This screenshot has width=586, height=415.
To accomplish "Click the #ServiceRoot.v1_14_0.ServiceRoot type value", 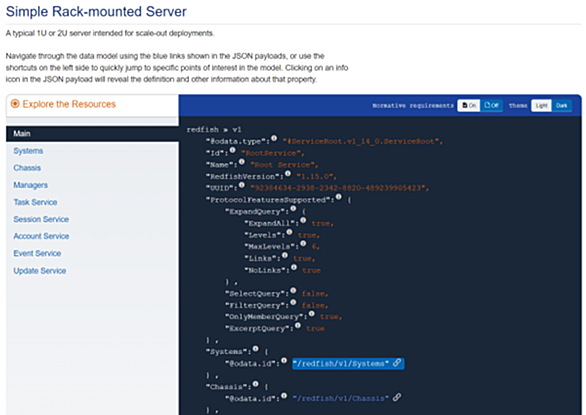I will coord(363,141).
